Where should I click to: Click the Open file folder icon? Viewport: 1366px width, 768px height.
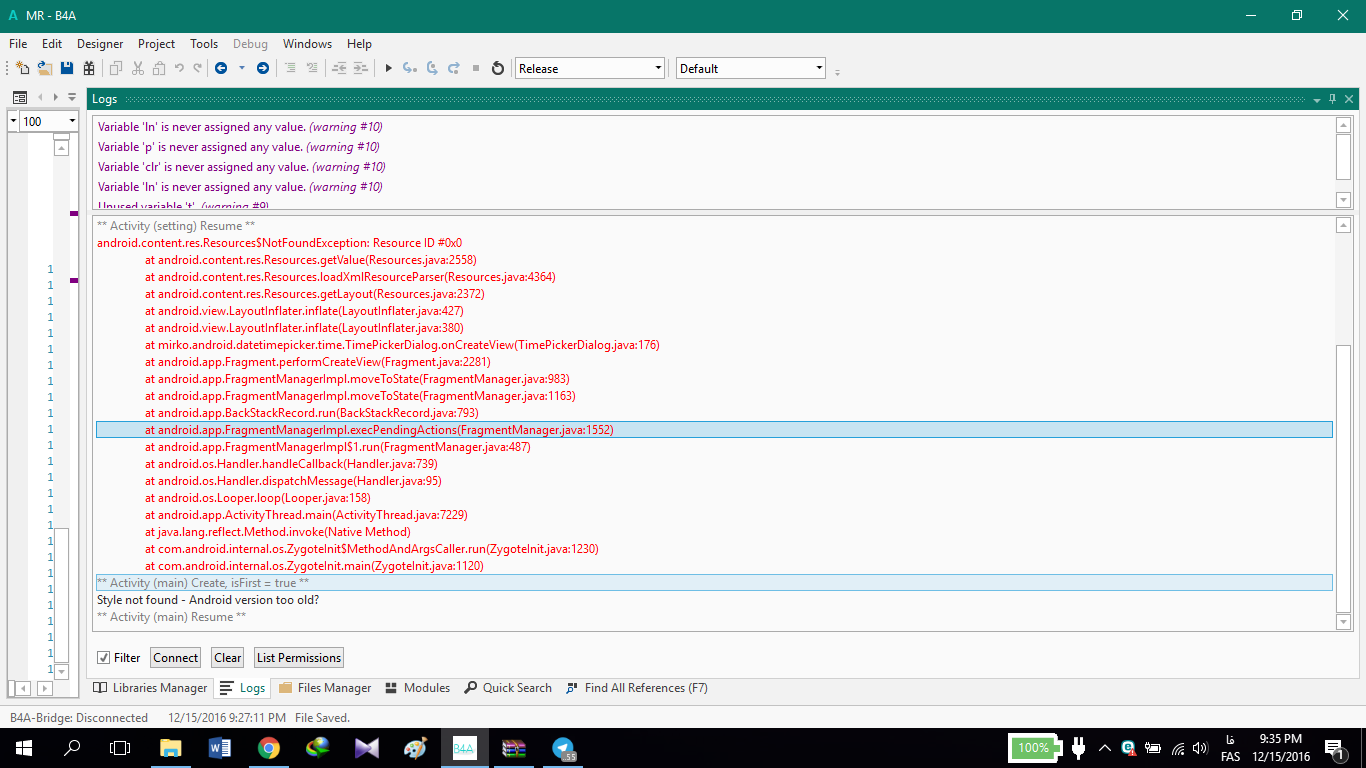[45, 68]
